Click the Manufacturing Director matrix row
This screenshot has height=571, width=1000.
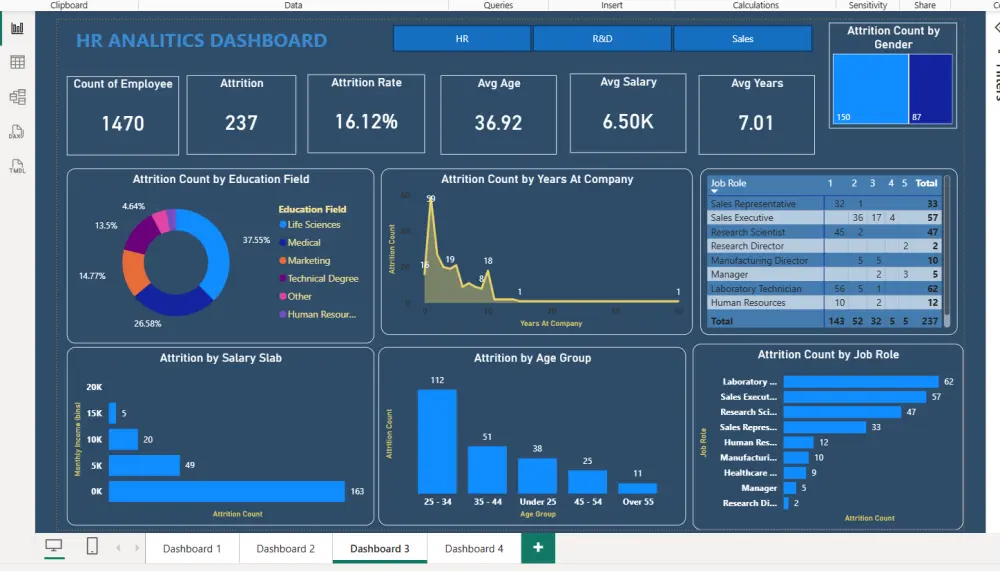click(x=824, y=260)
